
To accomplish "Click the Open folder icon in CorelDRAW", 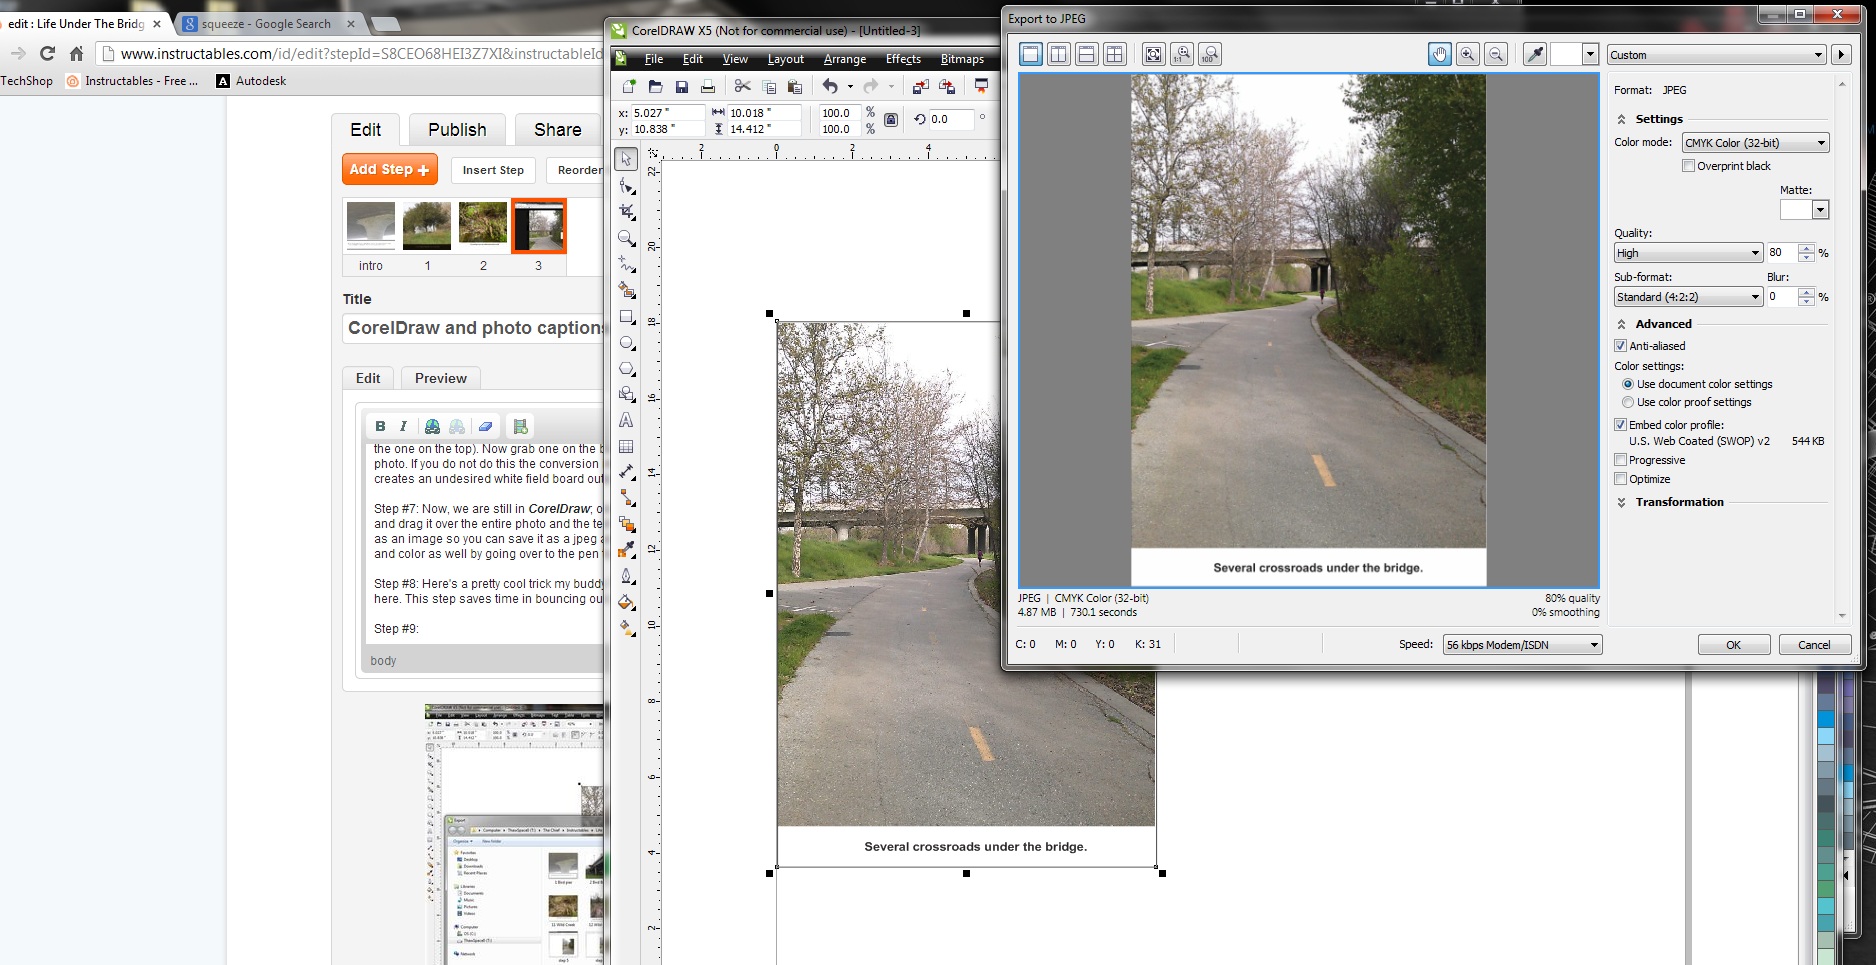I will (x=655, y=87).
